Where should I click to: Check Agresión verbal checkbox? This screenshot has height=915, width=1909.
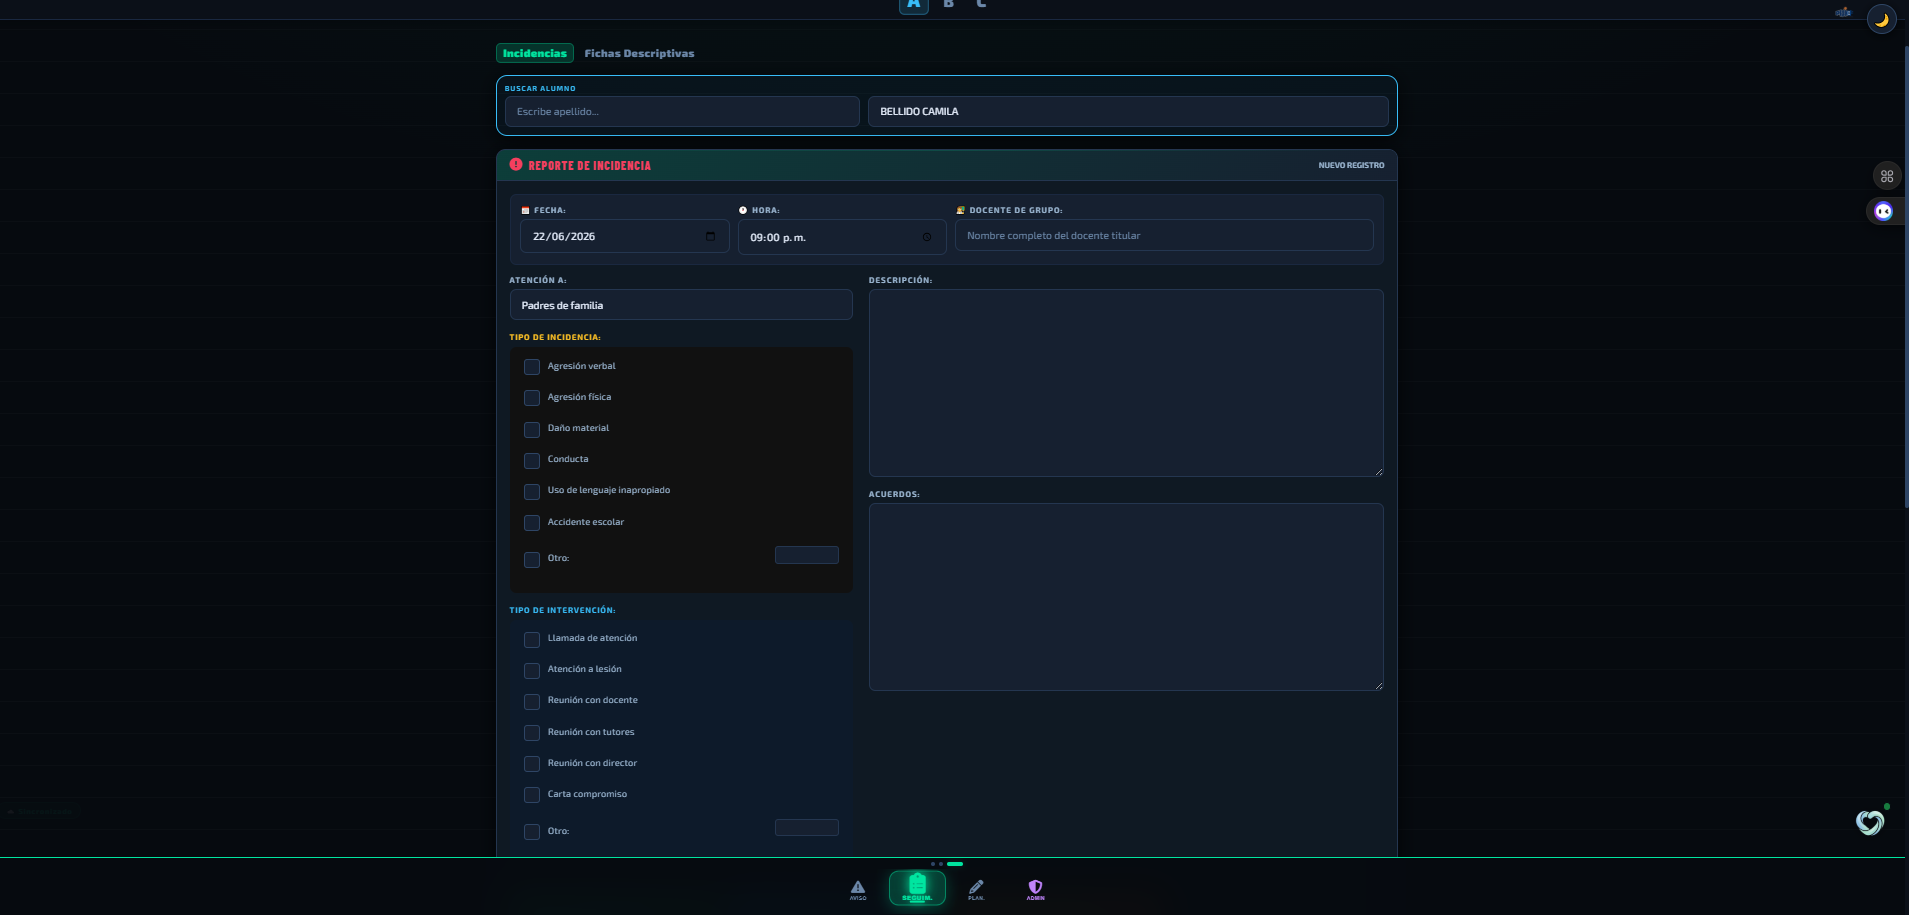point(532,367)
